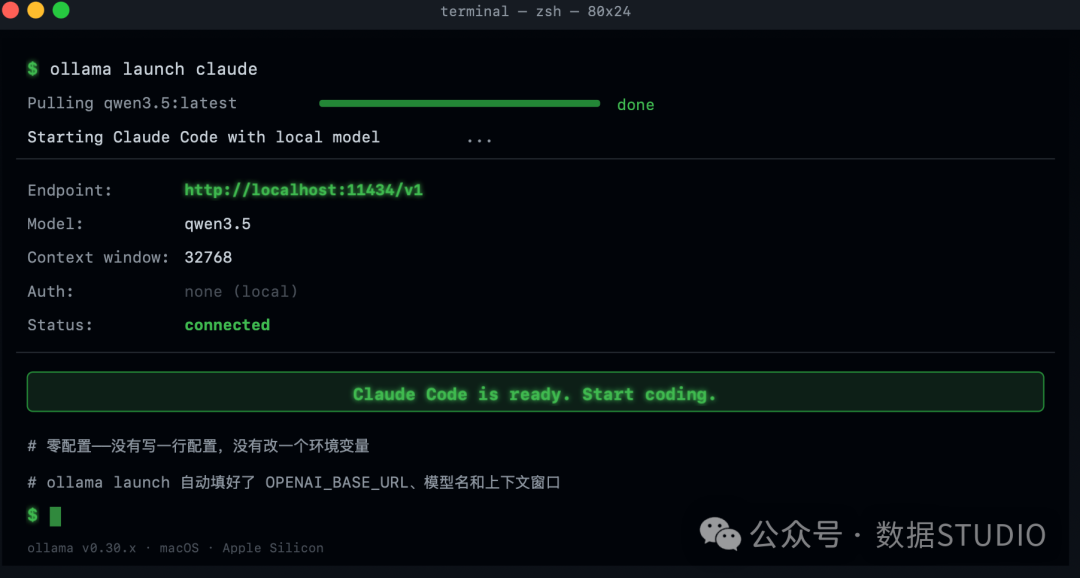Viewport: 1080px width, 578px height.
Task: Maximize the terminal using the green button
Action: pos(61,10)
